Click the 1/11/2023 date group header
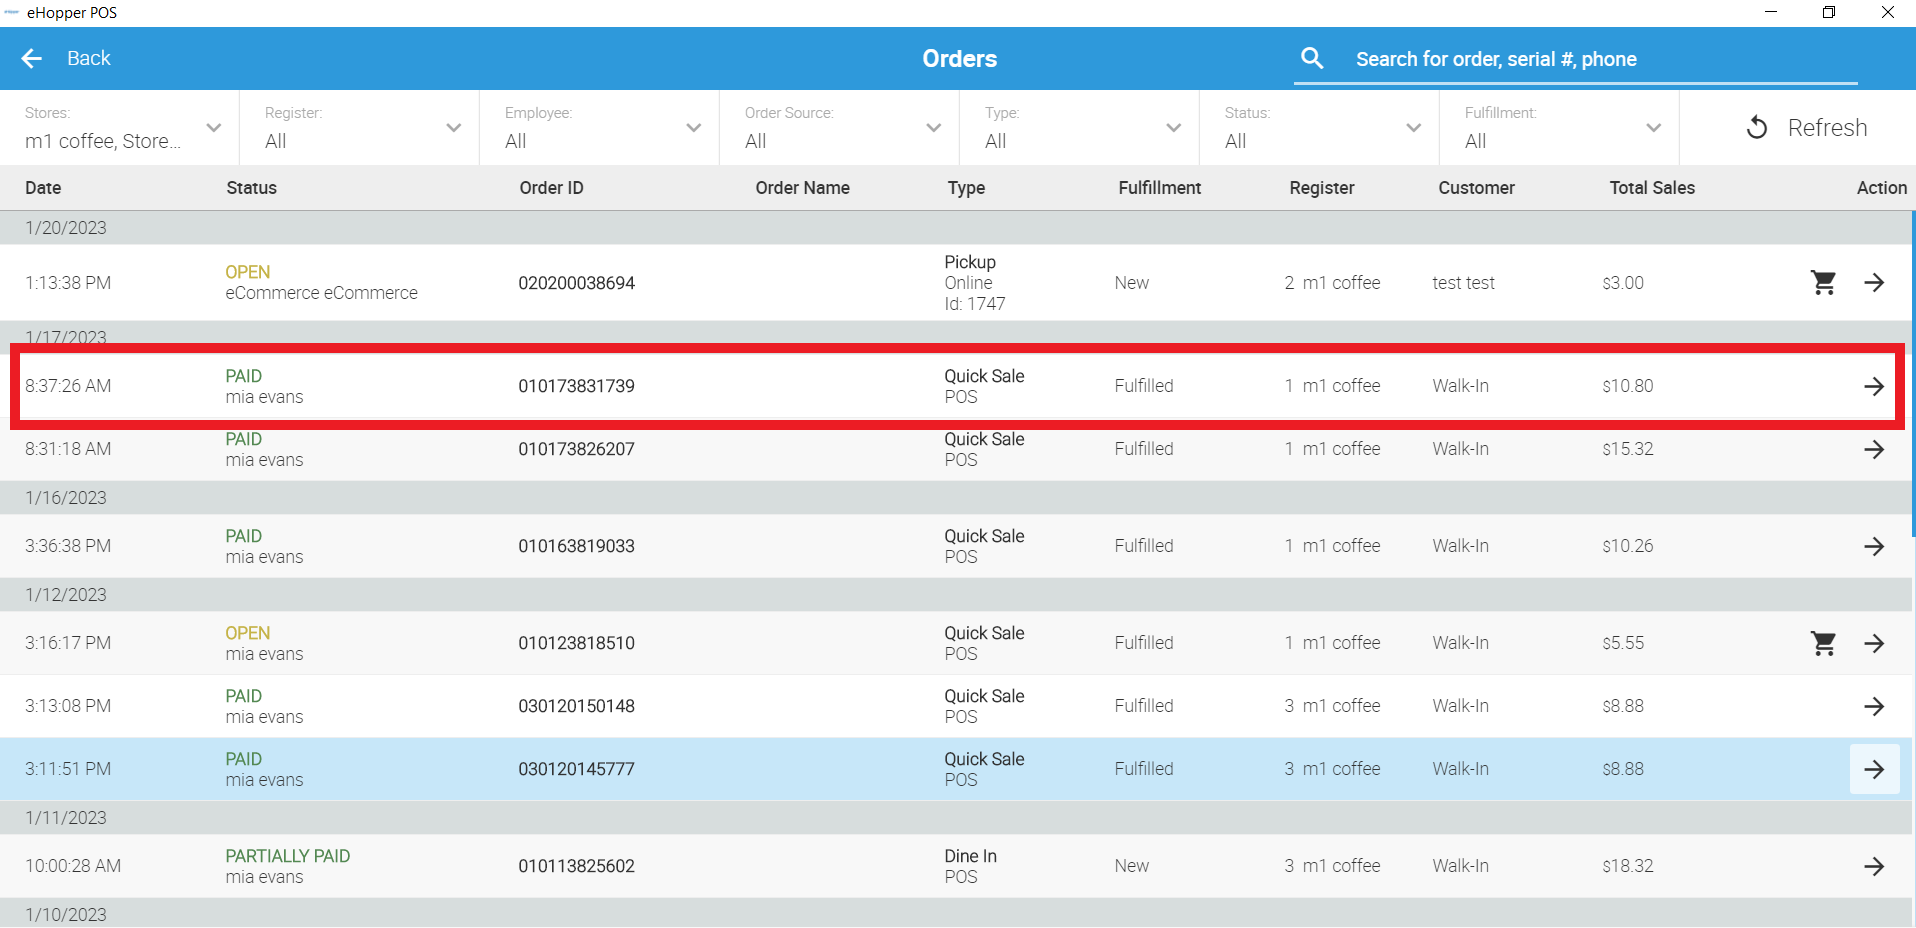Image resolution: width=1916 pixels, height=928 pixels. (x=956, y=818)
